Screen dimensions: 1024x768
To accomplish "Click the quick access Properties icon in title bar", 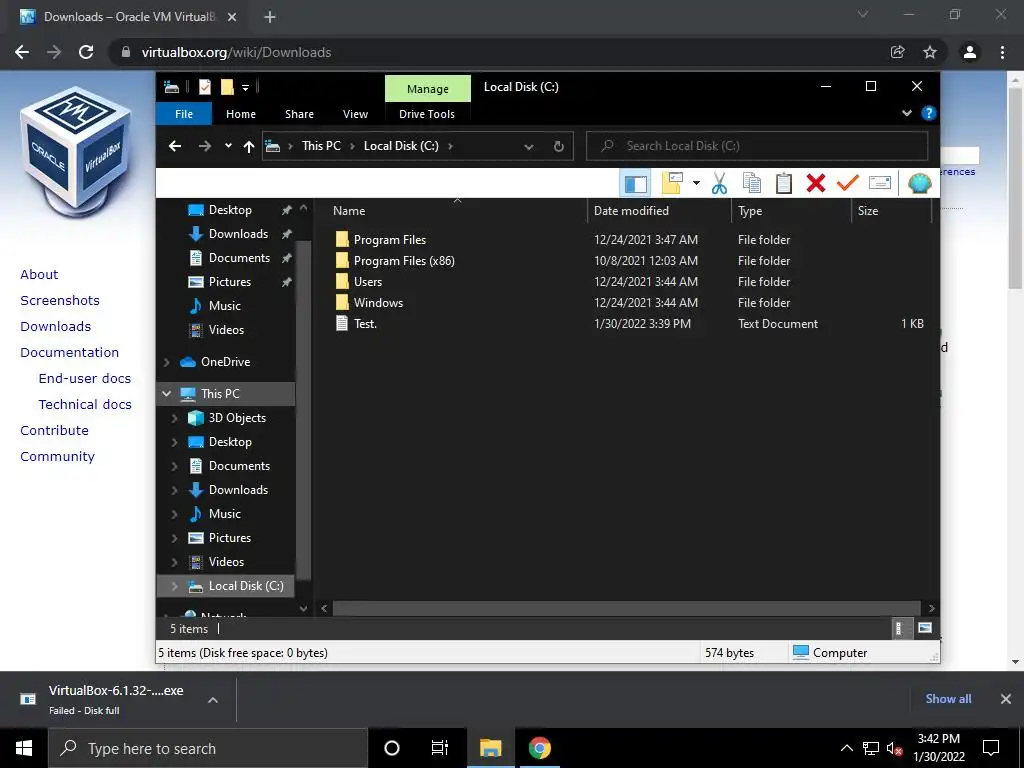I will click(205, 87).
